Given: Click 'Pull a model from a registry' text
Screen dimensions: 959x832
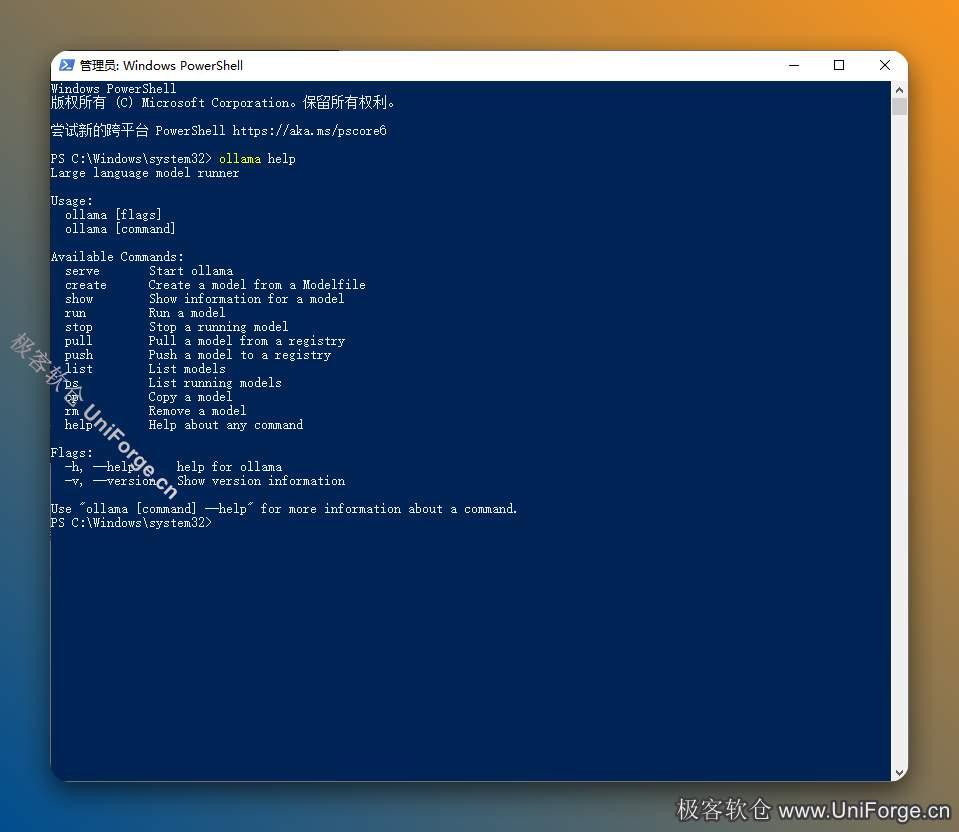Looking at the screenshot, I should (x=247, y=341).
